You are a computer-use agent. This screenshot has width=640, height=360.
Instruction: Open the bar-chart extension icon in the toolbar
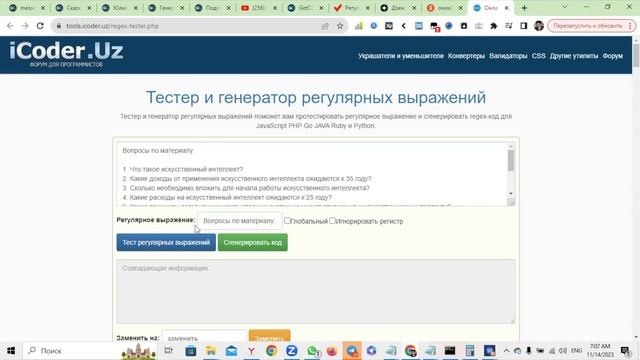pos(358,26)
